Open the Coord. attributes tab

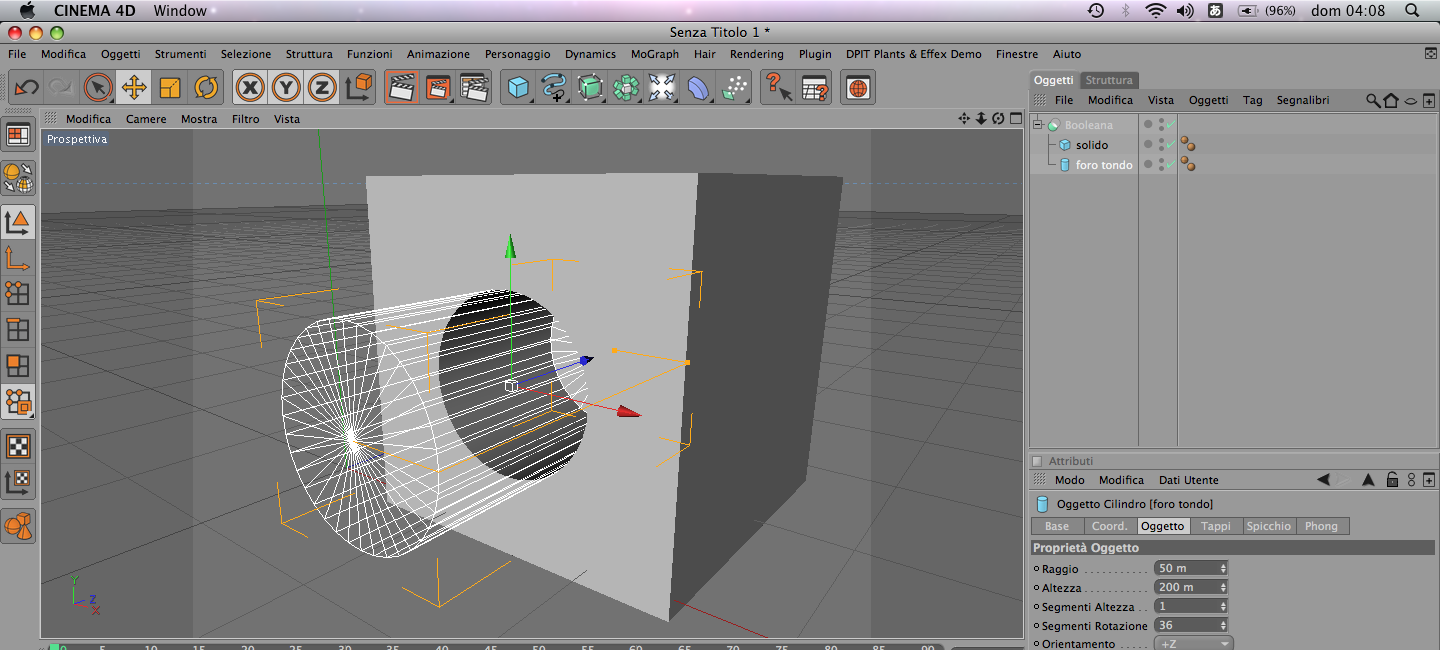(1110, 526)
